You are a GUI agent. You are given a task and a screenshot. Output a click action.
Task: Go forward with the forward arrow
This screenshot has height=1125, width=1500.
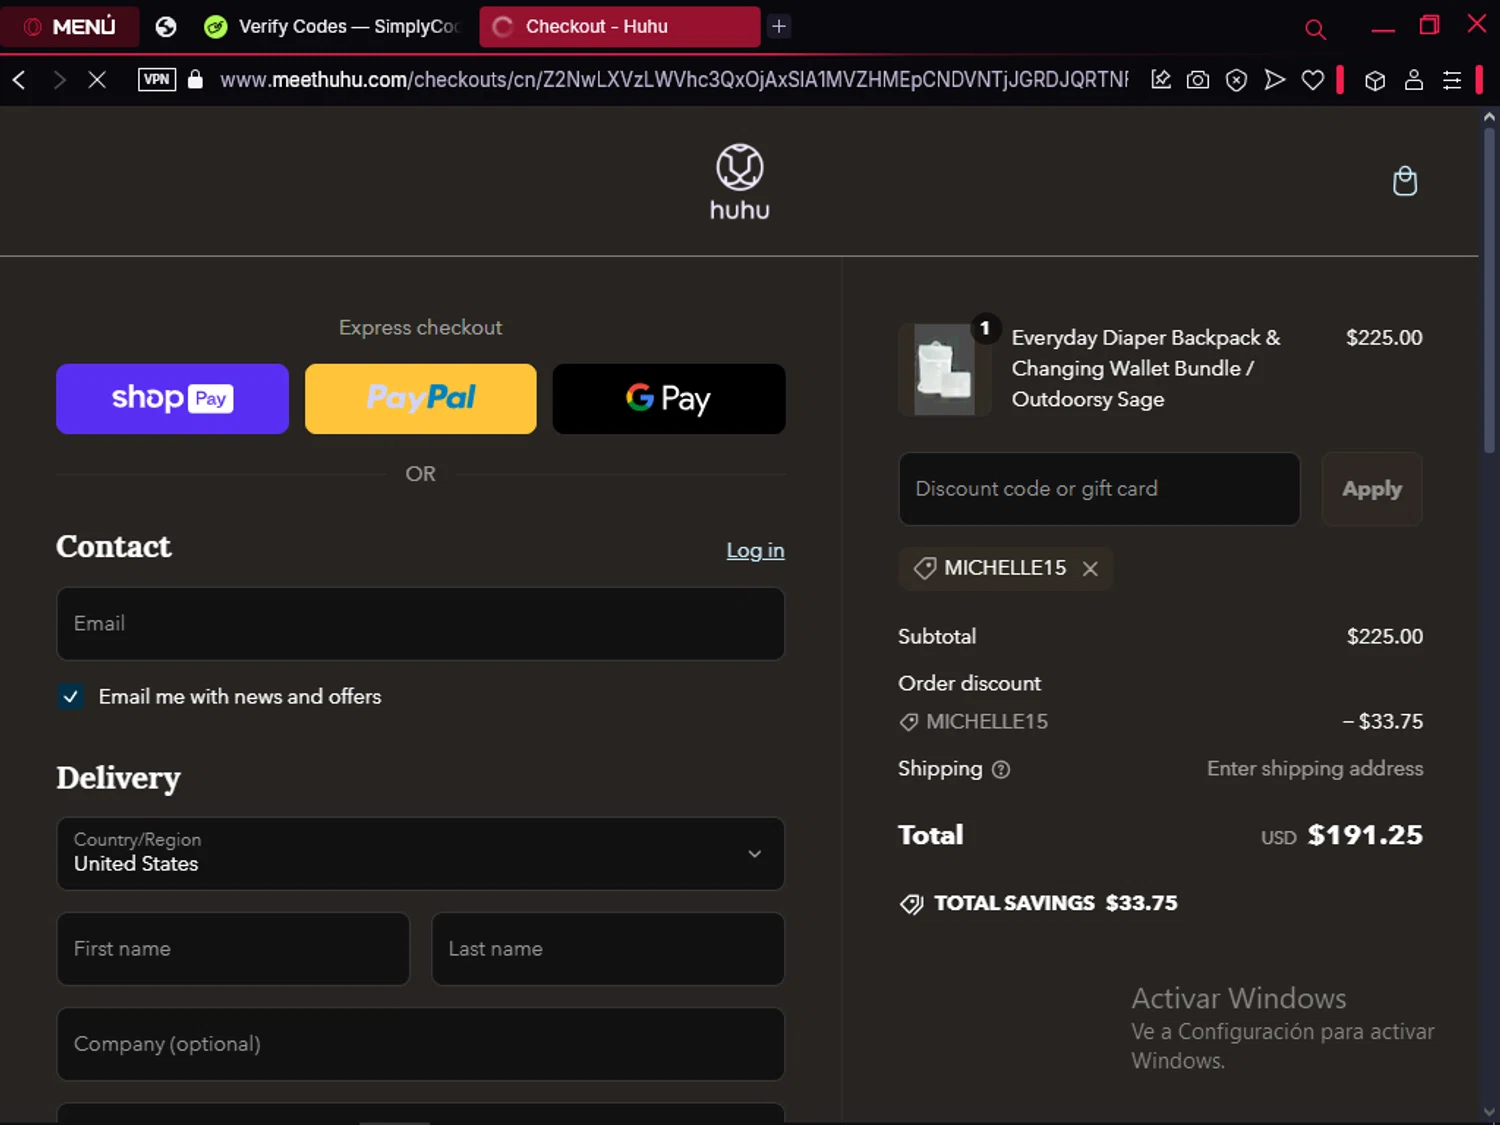59,80
